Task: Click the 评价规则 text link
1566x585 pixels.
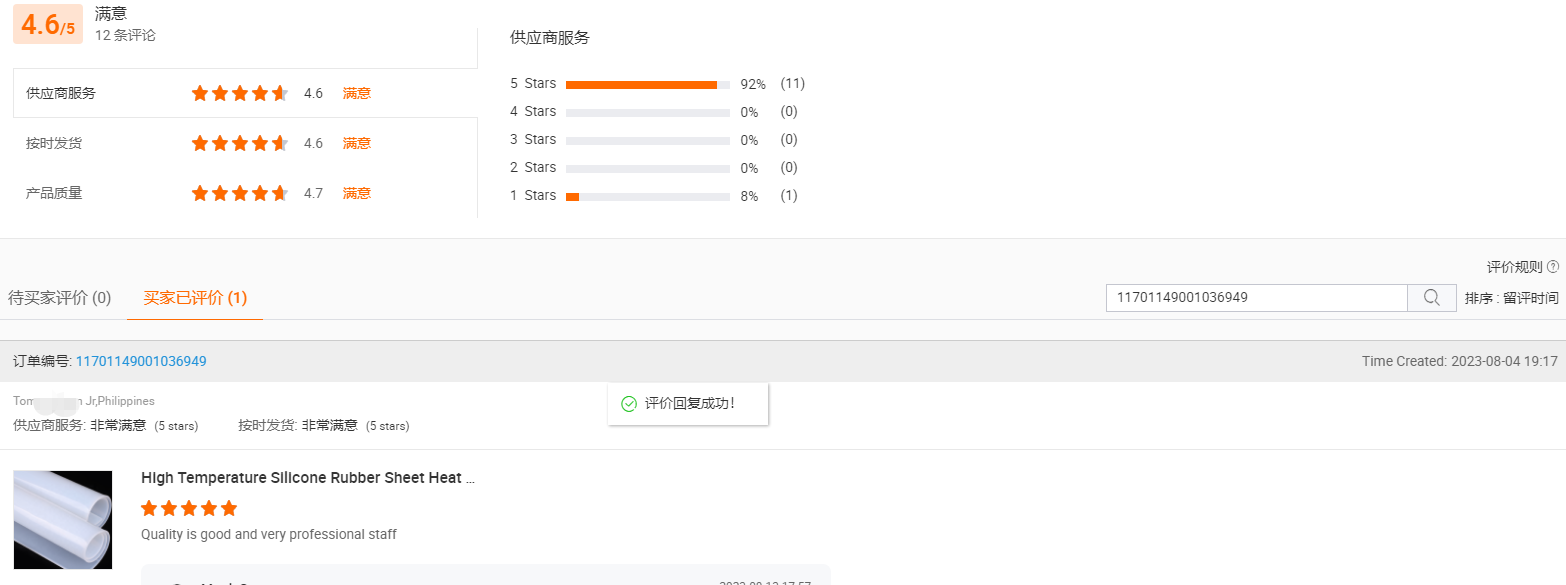Action: pyautogui.click(x=1514, y=267)
